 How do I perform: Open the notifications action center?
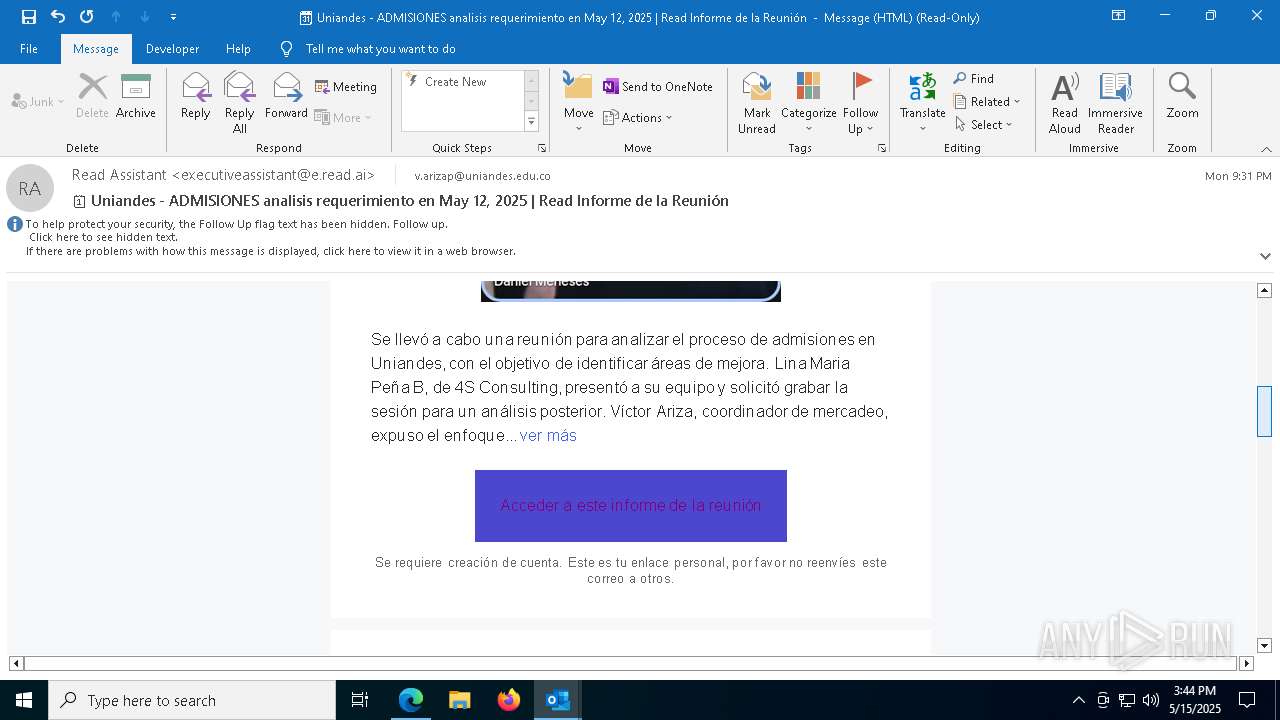click(x=1247, y=700)
